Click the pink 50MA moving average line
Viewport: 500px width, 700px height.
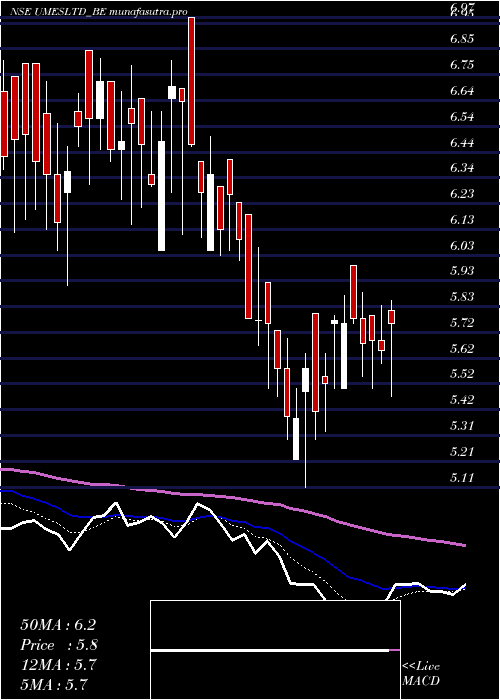pyautogui.click(x=232, y=497)
